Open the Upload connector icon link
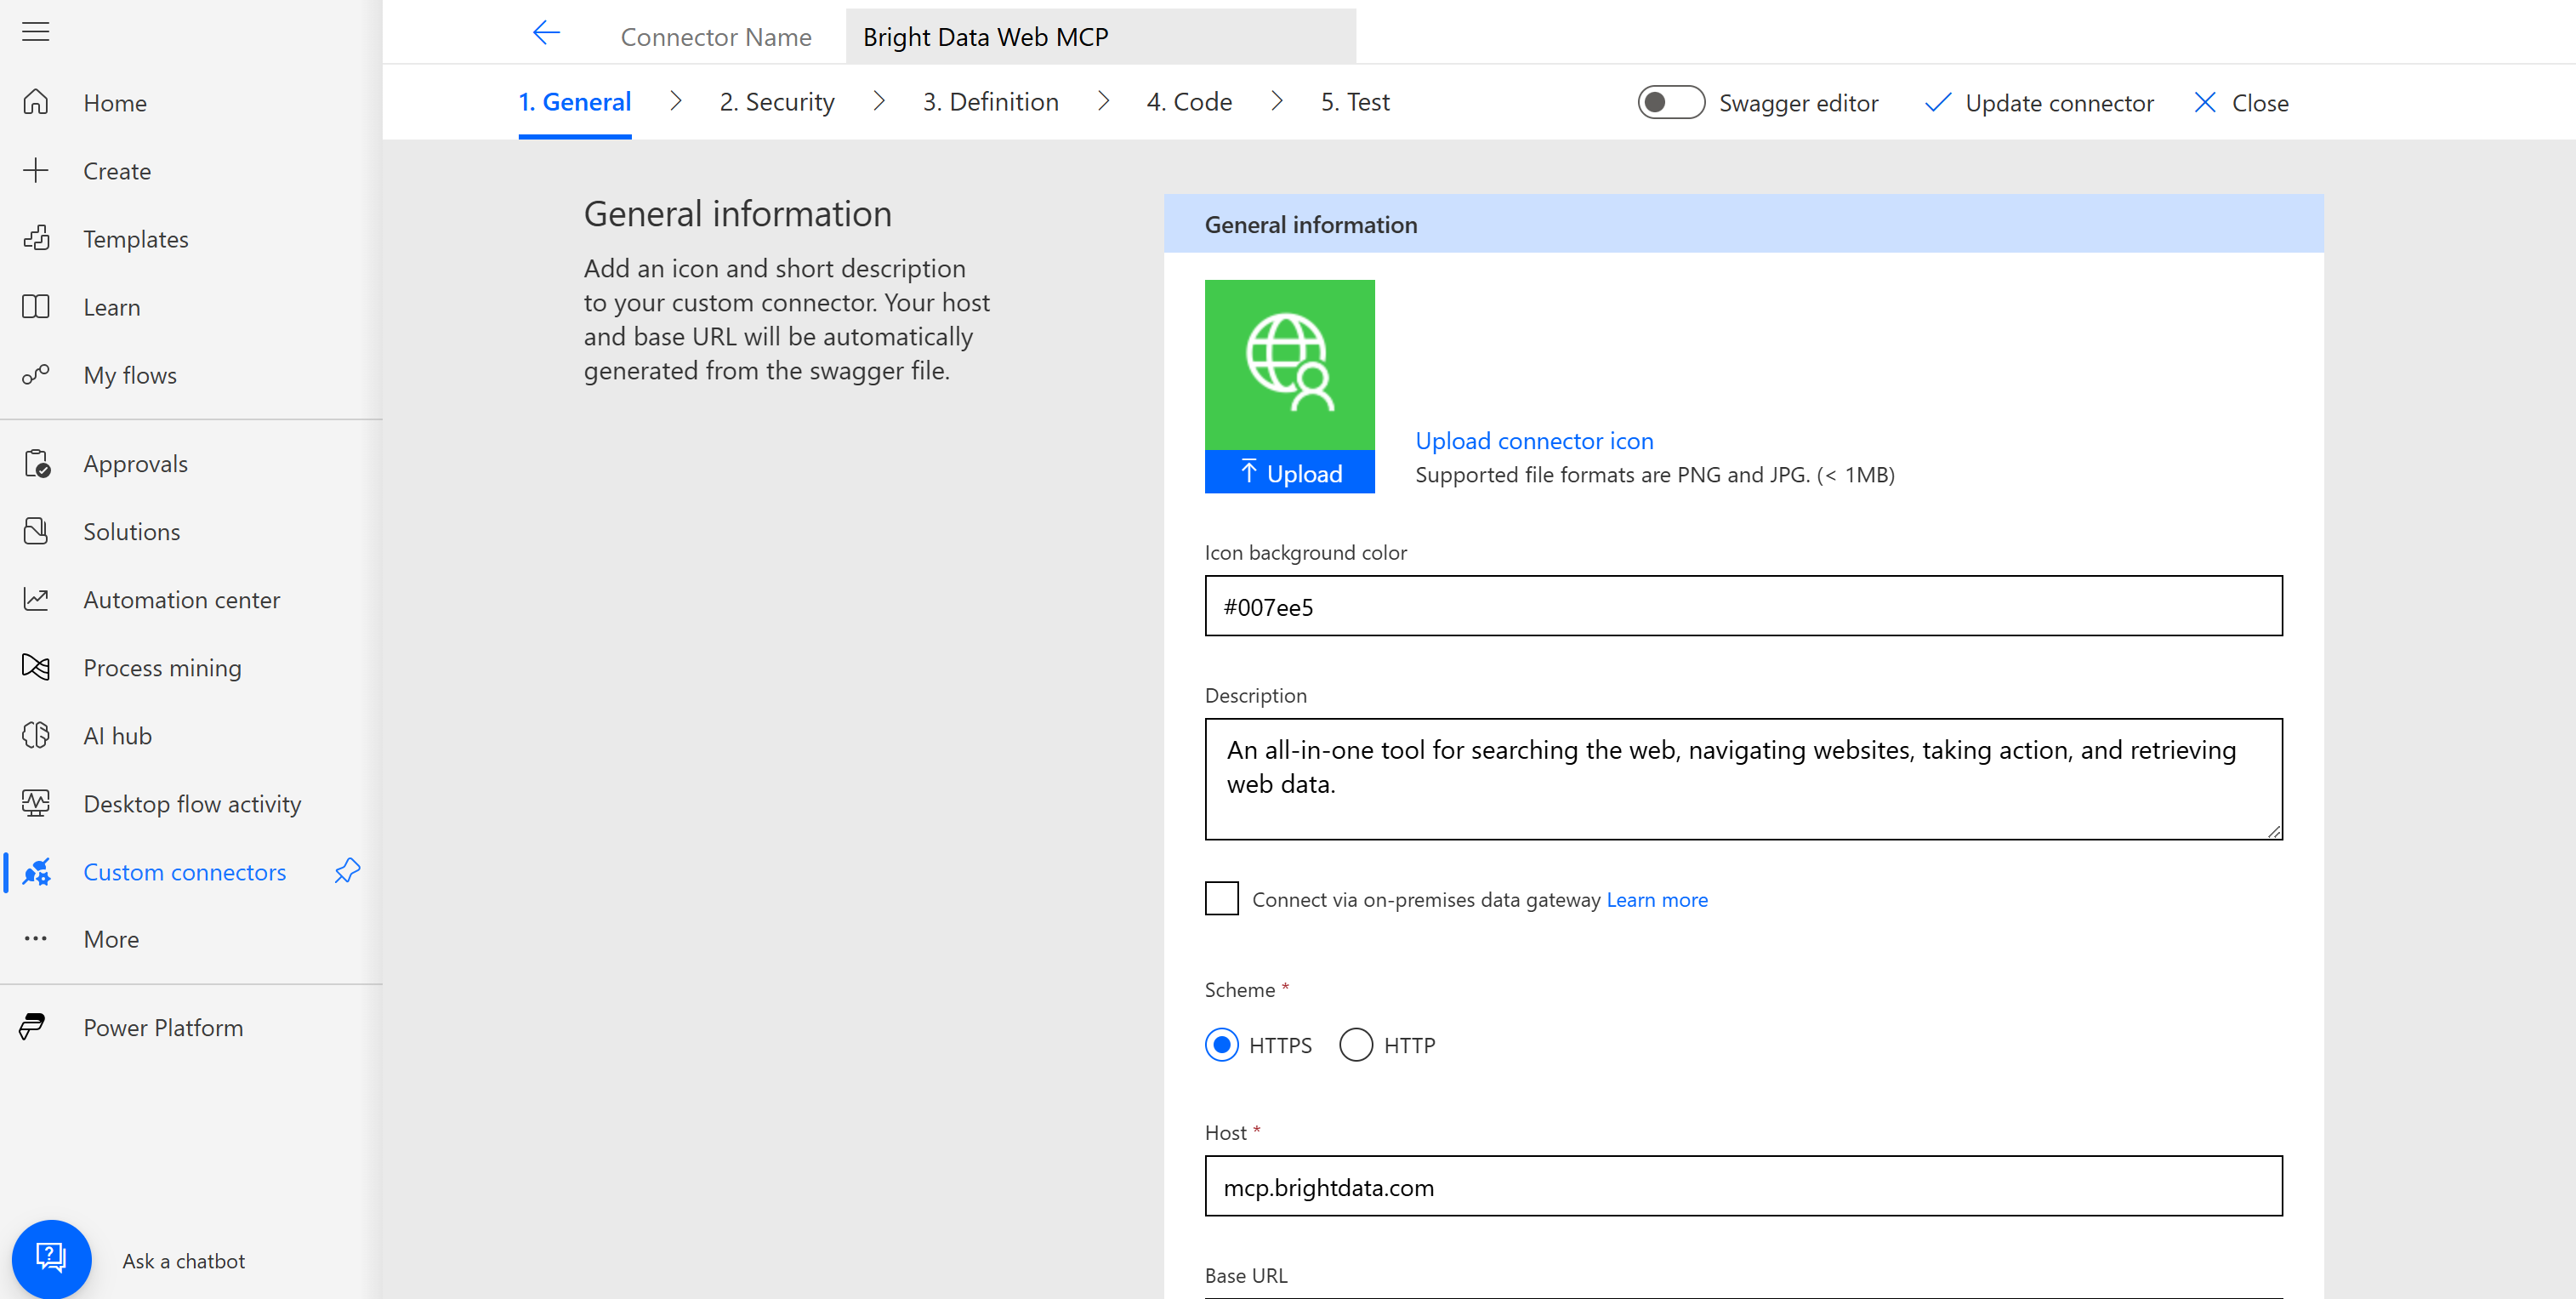2576x1299 pixels. tap(1534, 440)
